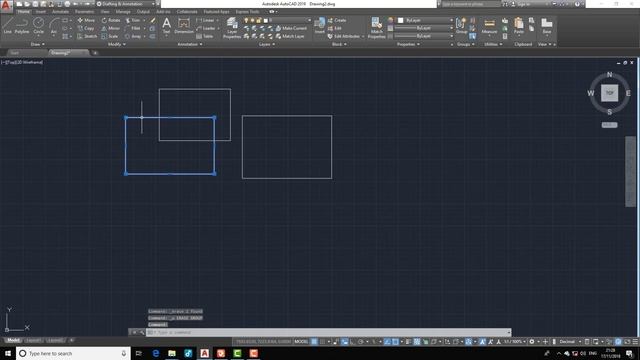Activate the Array command
640x360 pixels.
point(133,36)
